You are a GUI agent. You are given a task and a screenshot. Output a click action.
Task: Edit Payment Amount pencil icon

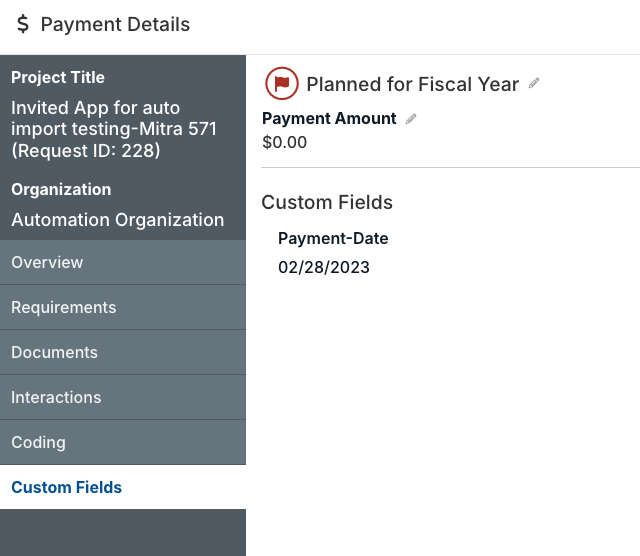click(x=411, y=119)
